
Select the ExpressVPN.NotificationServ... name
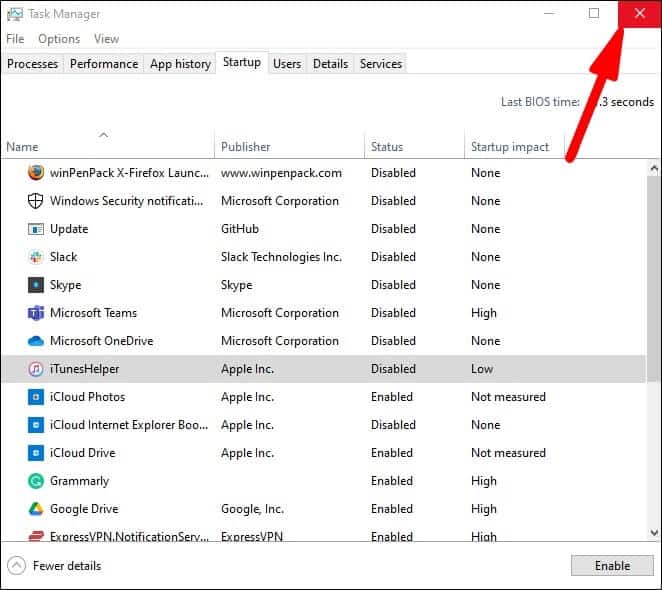(129, 536)
